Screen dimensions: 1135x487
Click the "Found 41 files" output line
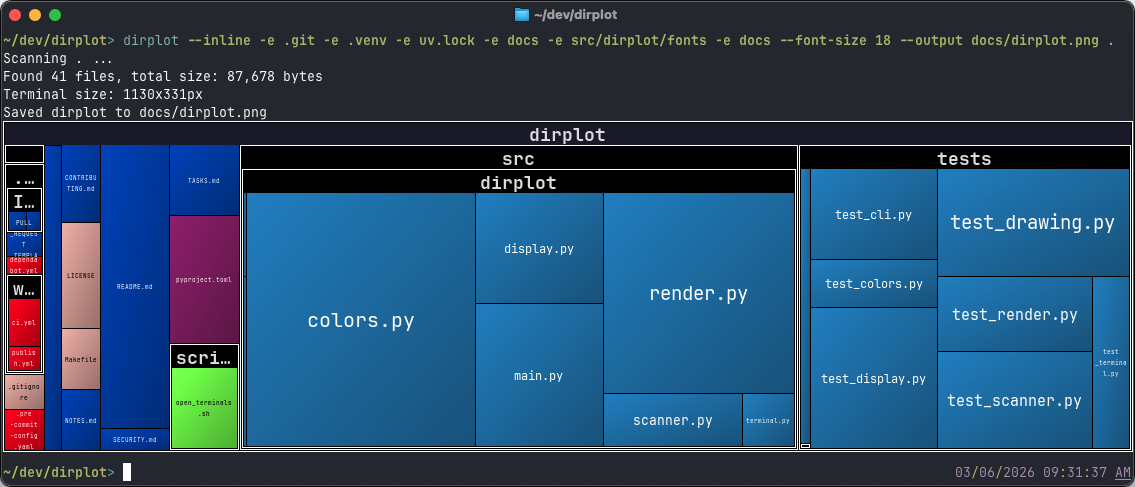(163, 76)
